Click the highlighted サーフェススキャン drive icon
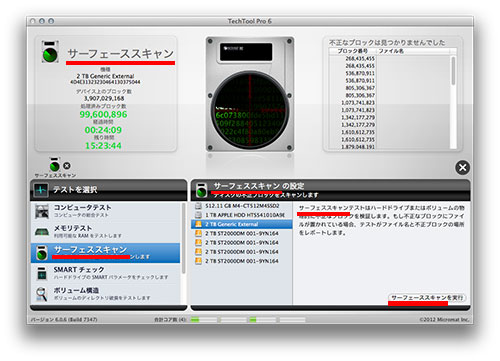This screenshot has width=500, height=361. click(x=42, y=253)
